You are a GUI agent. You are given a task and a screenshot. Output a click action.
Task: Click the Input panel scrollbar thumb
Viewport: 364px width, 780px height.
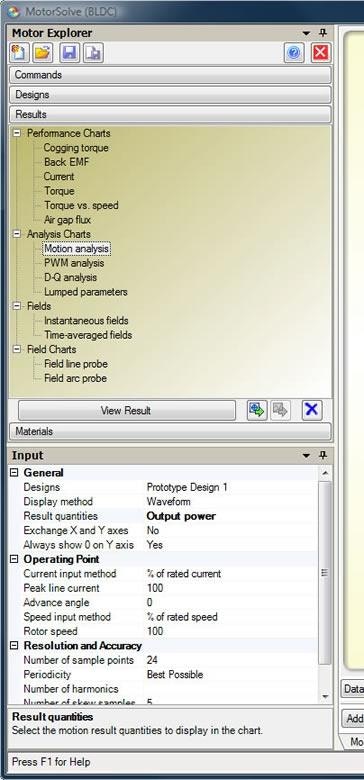pos(325,573)
